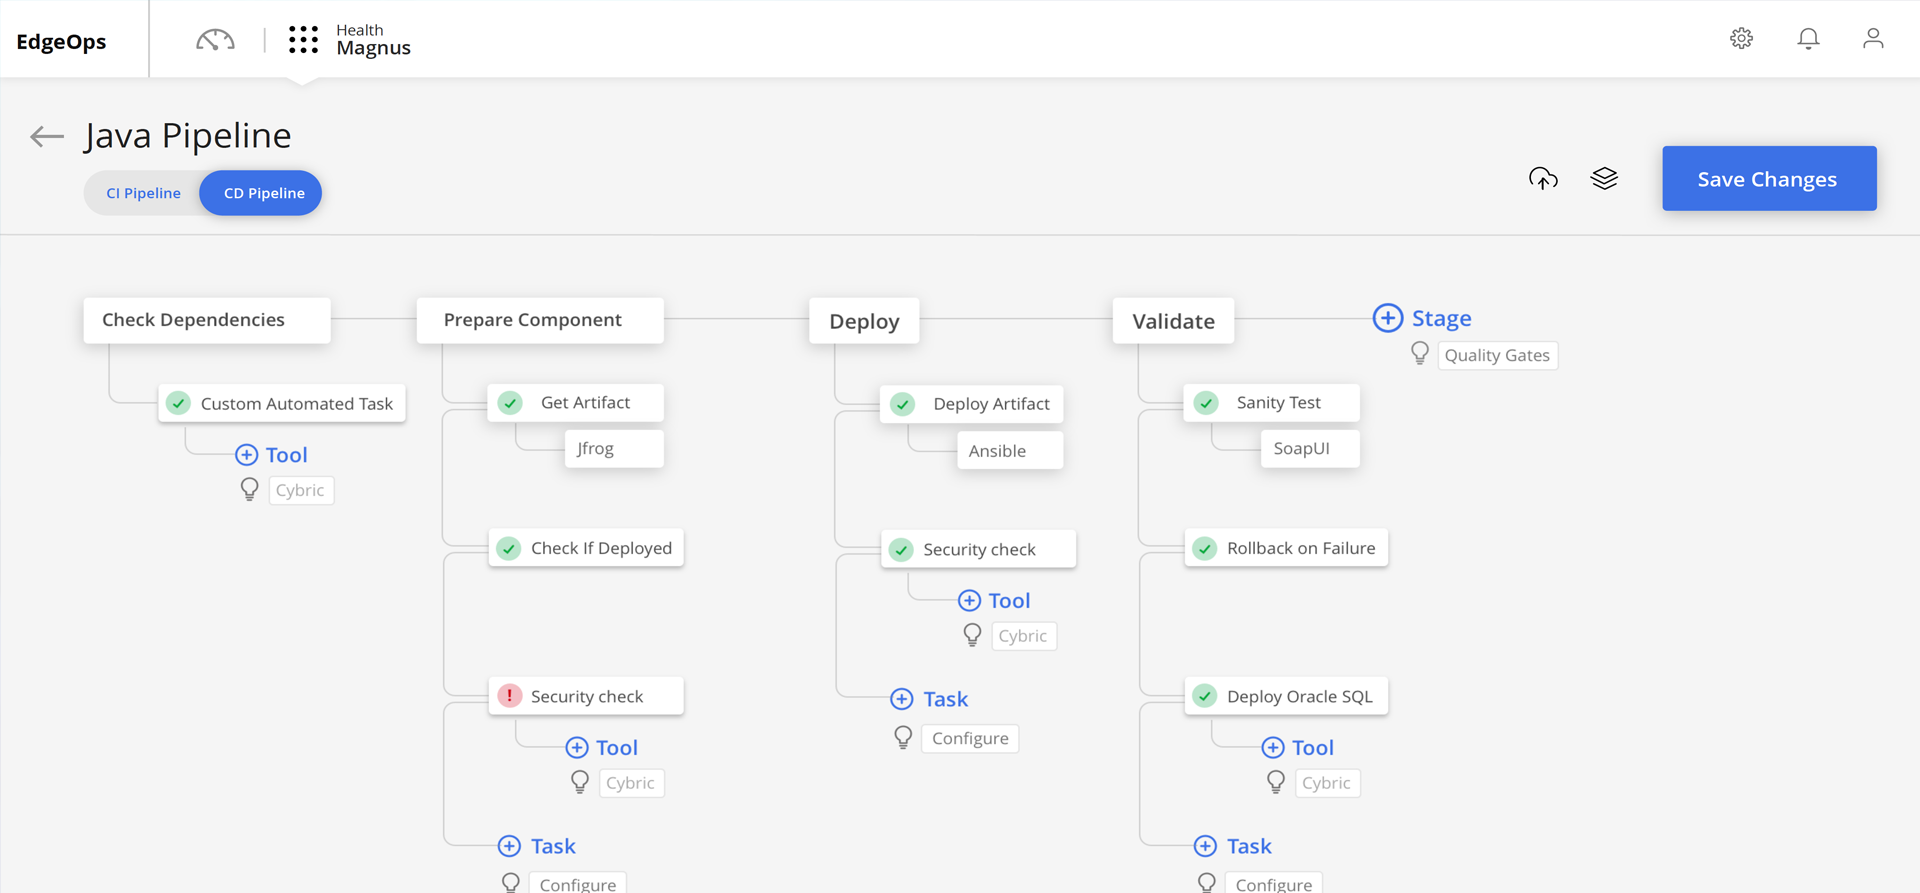Select the Deploy stage box
The width and height of the screenshot is (1920, 893).
(864, 321)
